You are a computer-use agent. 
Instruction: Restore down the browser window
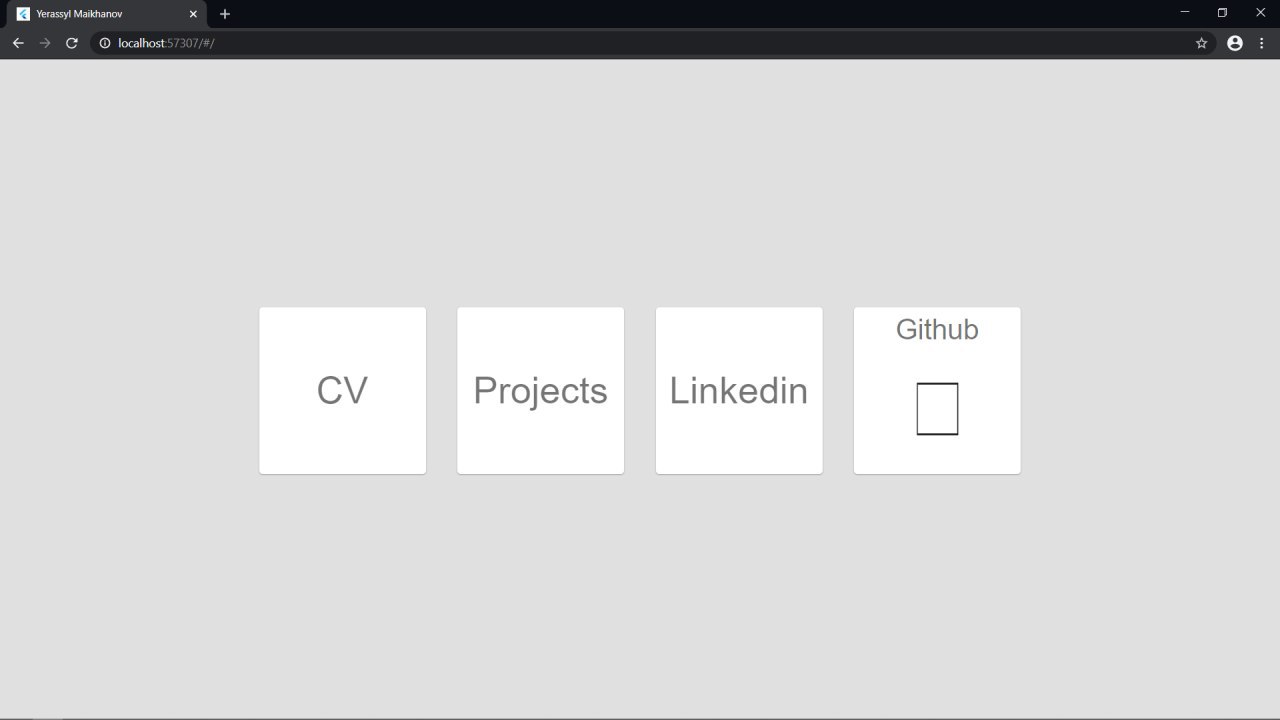point(1222,12)
